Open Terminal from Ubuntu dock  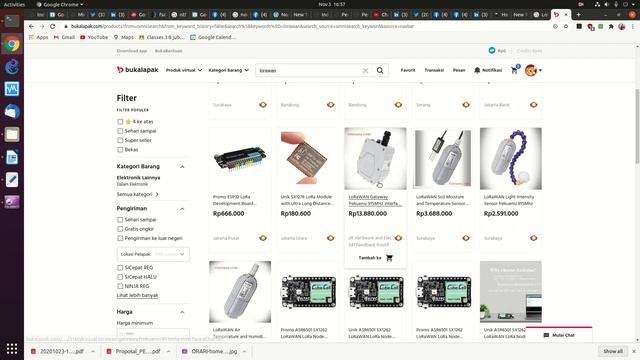click(x=12, y=20)
